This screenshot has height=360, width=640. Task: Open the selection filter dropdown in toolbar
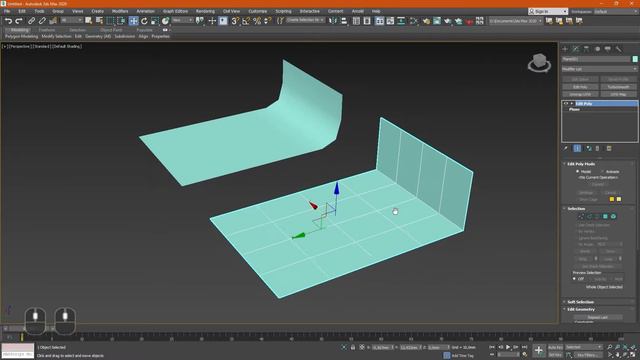(71, 20)
